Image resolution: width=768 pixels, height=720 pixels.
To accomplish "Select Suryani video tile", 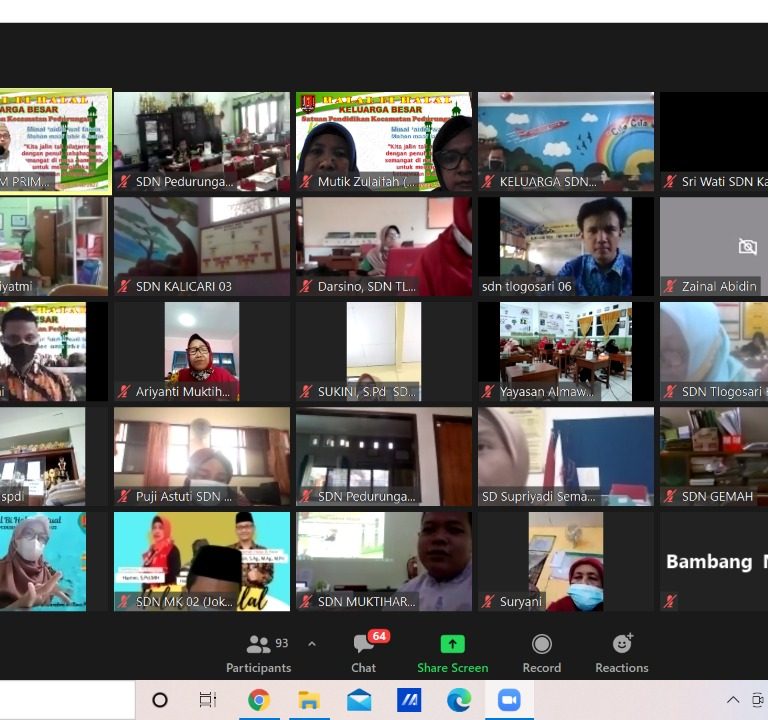I will pos(566,561).
